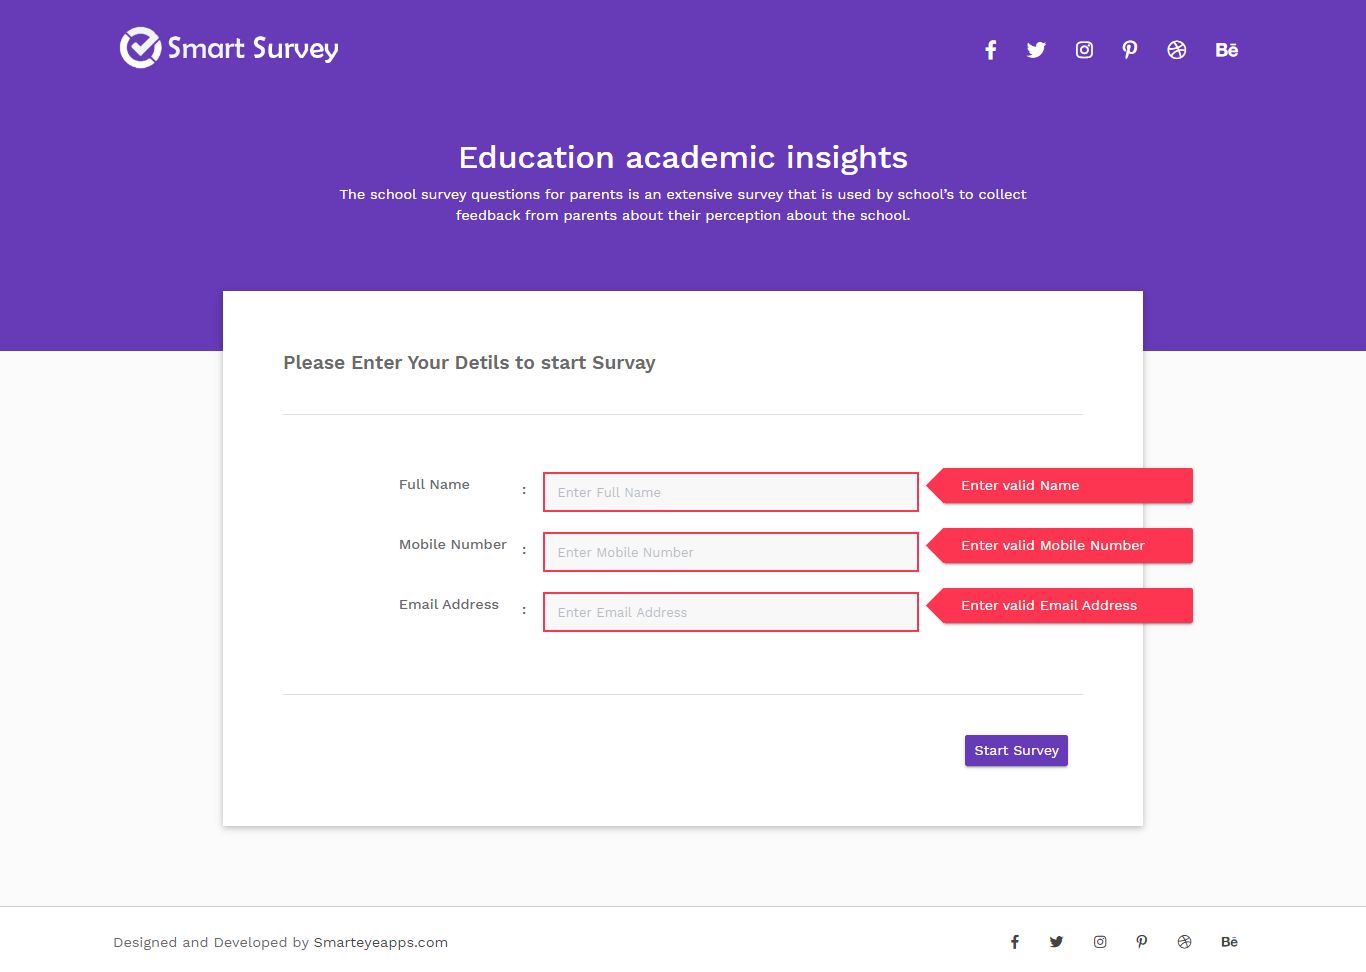This screenshot has height=972, width=1366.
Task: Open Behance from the header icons
Action: (1227, 50)
